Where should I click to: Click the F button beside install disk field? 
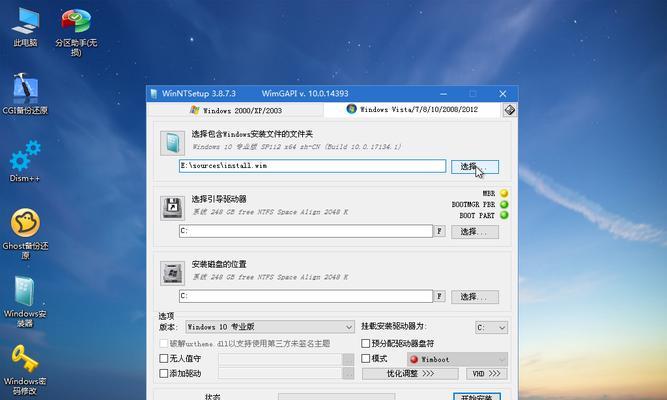(x=439, y=296)
